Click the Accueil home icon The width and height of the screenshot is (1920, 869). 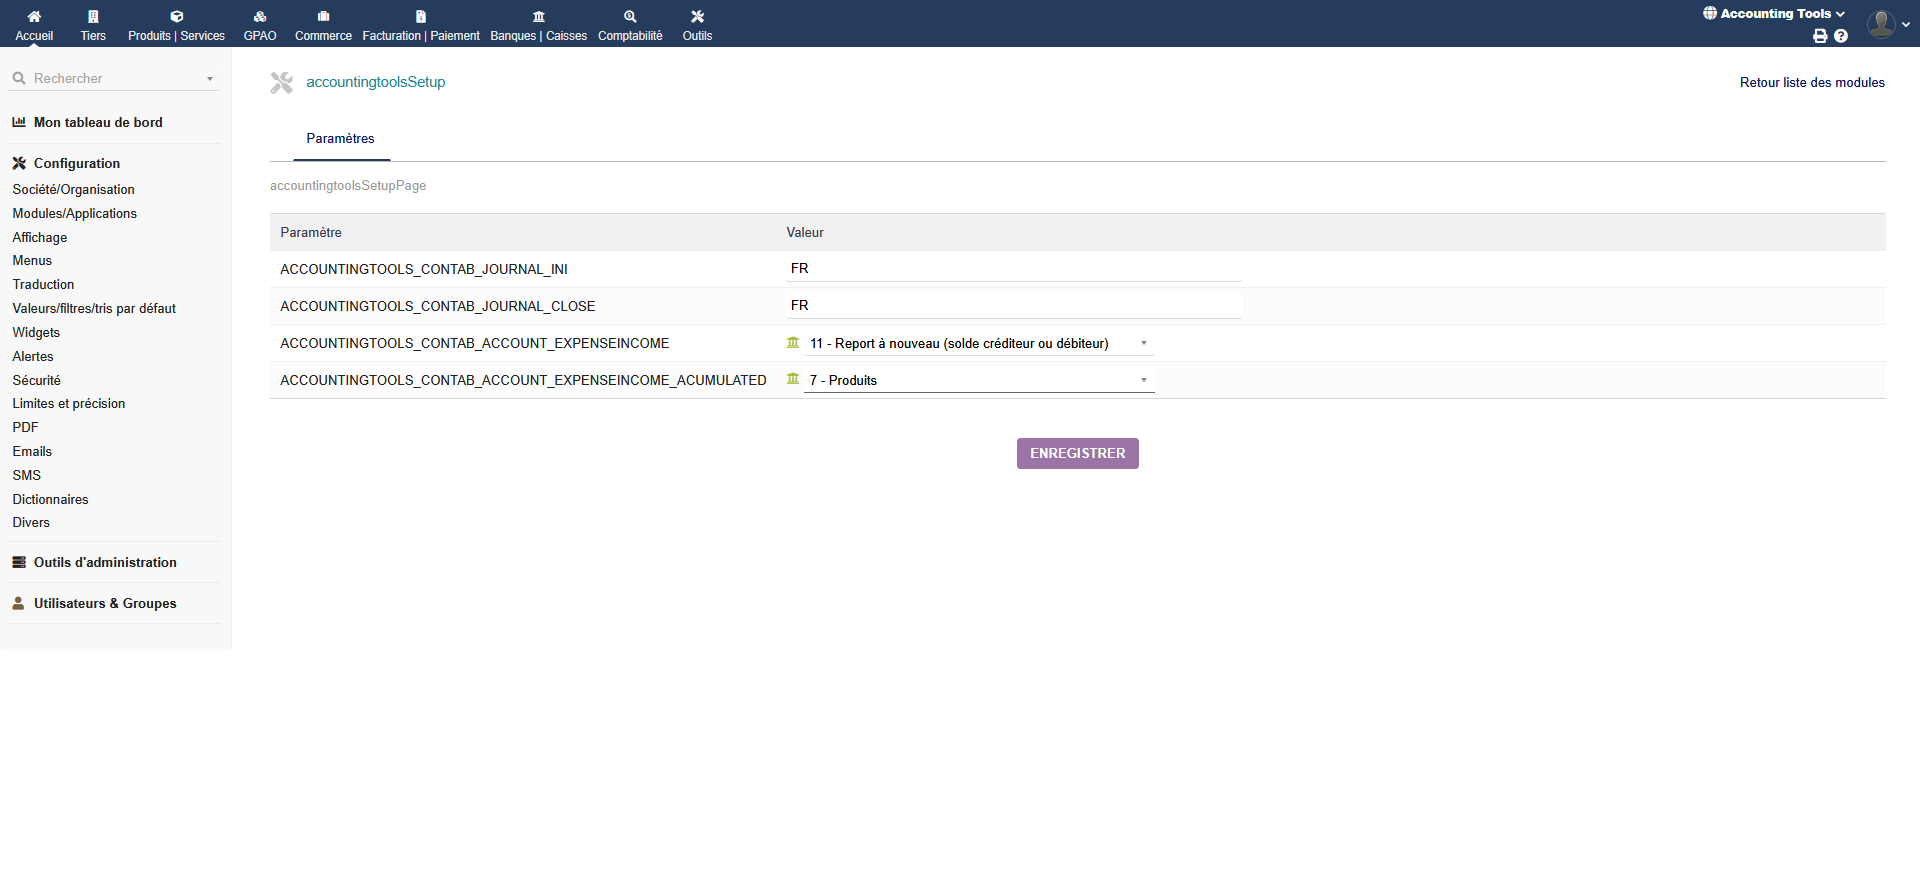click(34, 17)
